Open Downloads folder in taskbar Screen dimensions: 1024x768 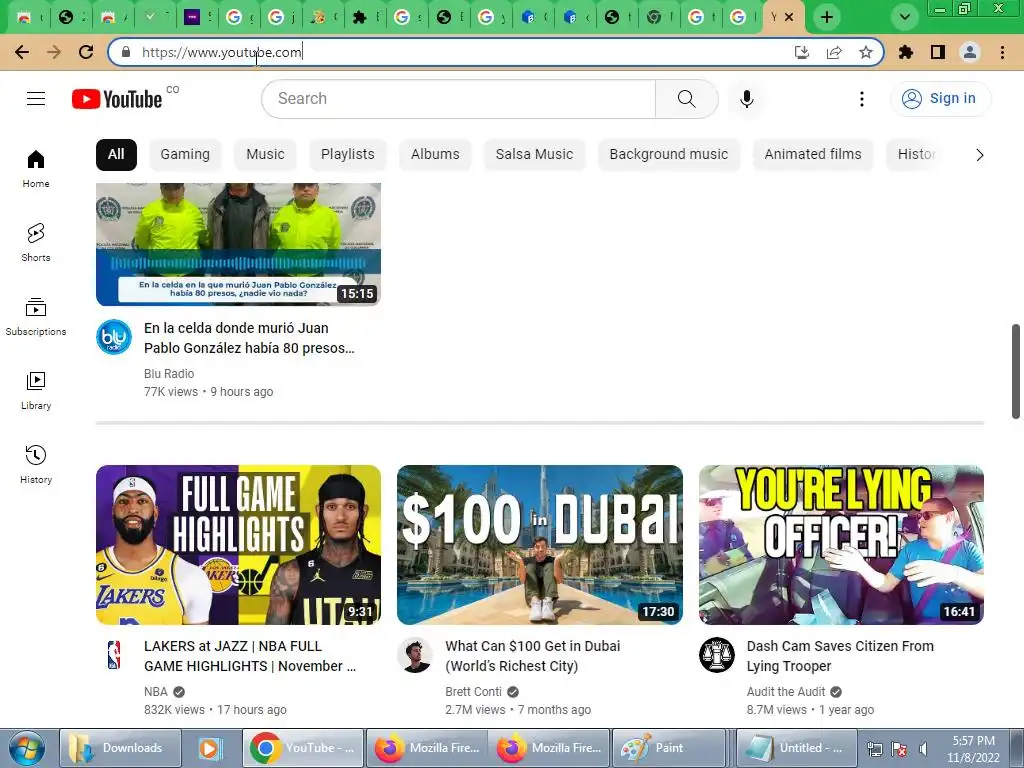[120, 748]
